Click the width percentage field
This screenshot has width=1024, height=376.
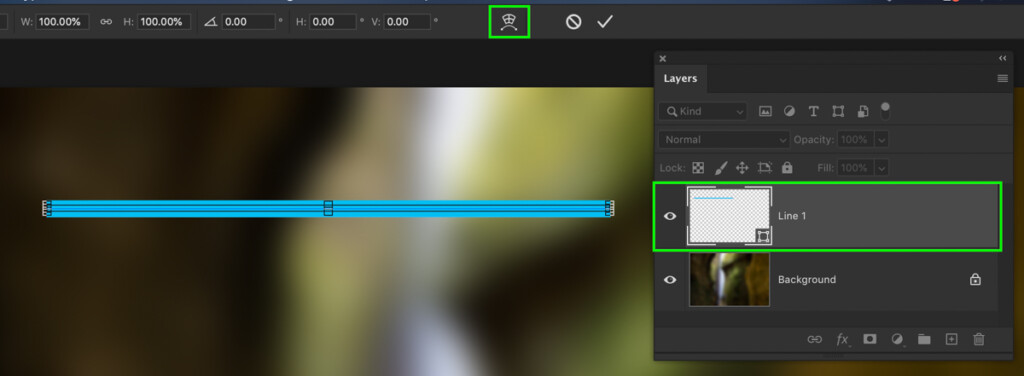coord(62,22)
